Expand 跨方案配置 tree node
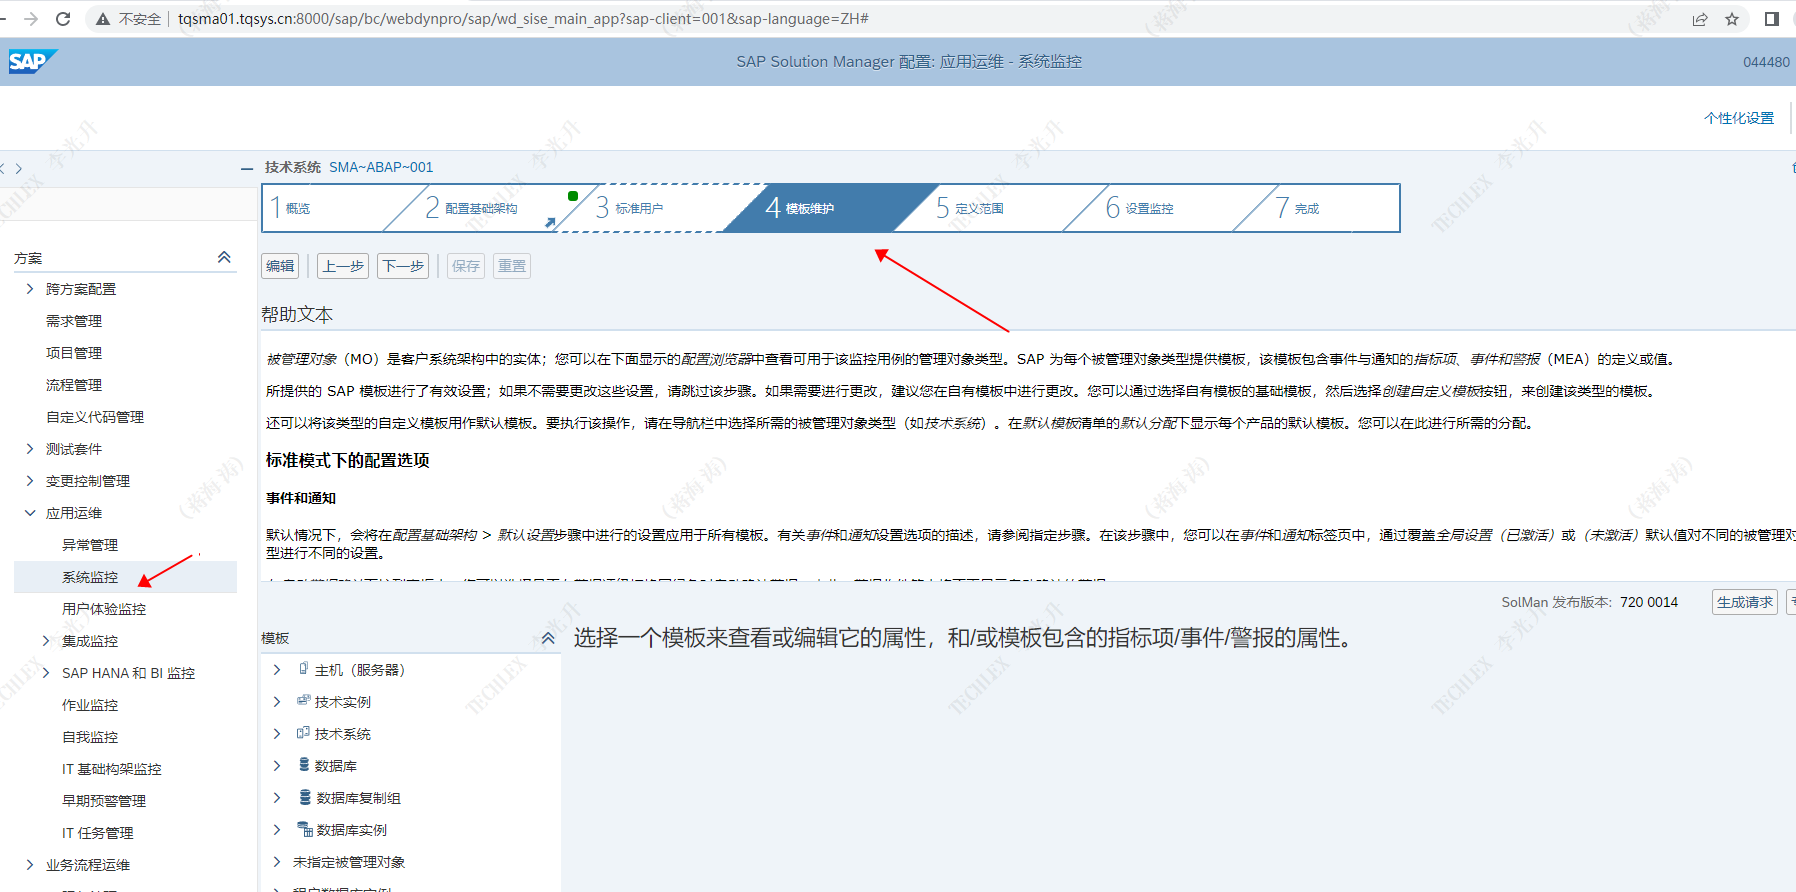The width and height of the screenshot is (1796, 892). (30, 289)
